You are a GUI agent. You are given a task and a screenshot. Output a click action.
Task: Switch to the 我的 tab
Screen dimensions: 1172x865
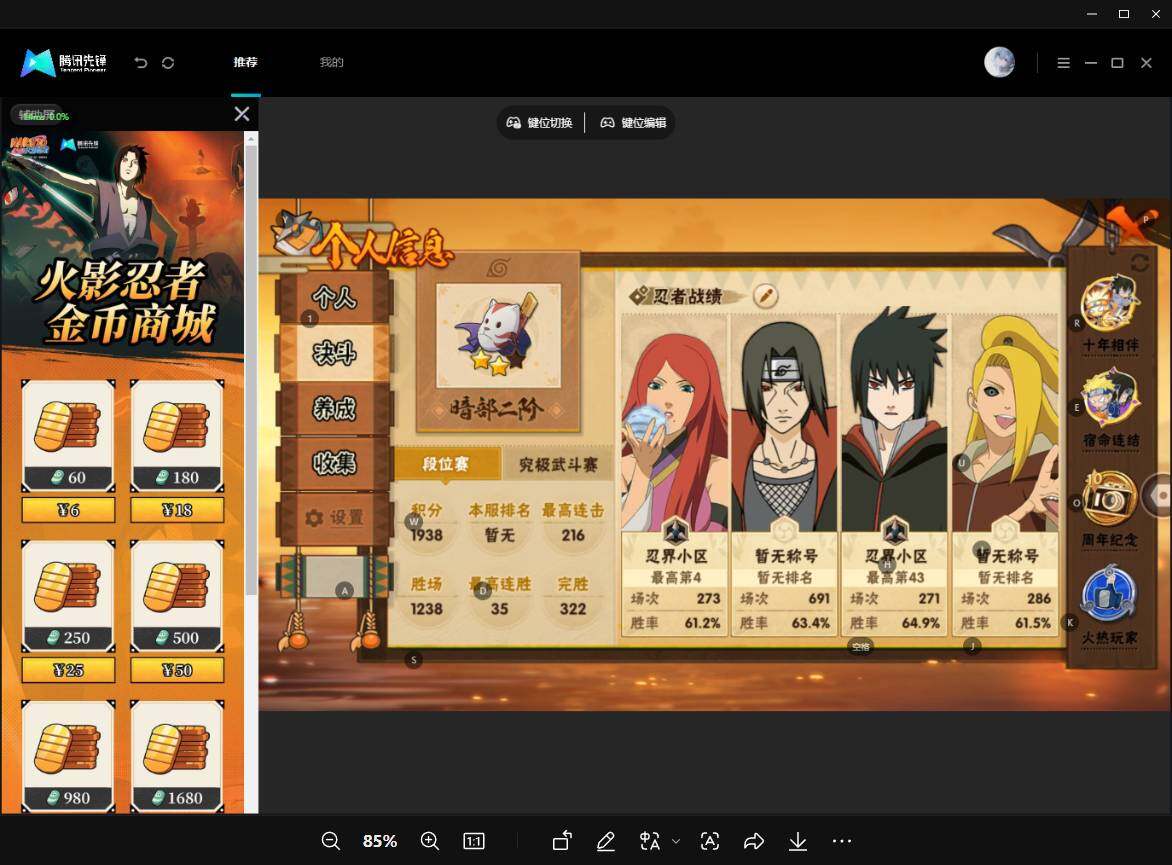pos(332,62)
